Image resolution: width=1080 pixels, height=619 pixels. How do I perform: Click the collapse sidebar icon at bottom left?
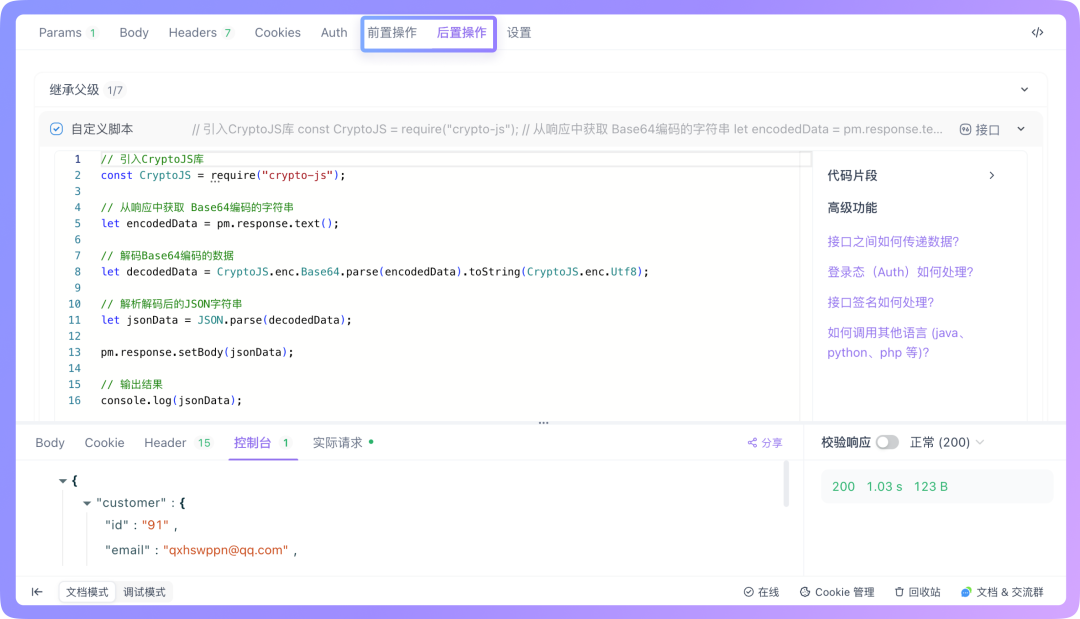click(x=37, y=592)
